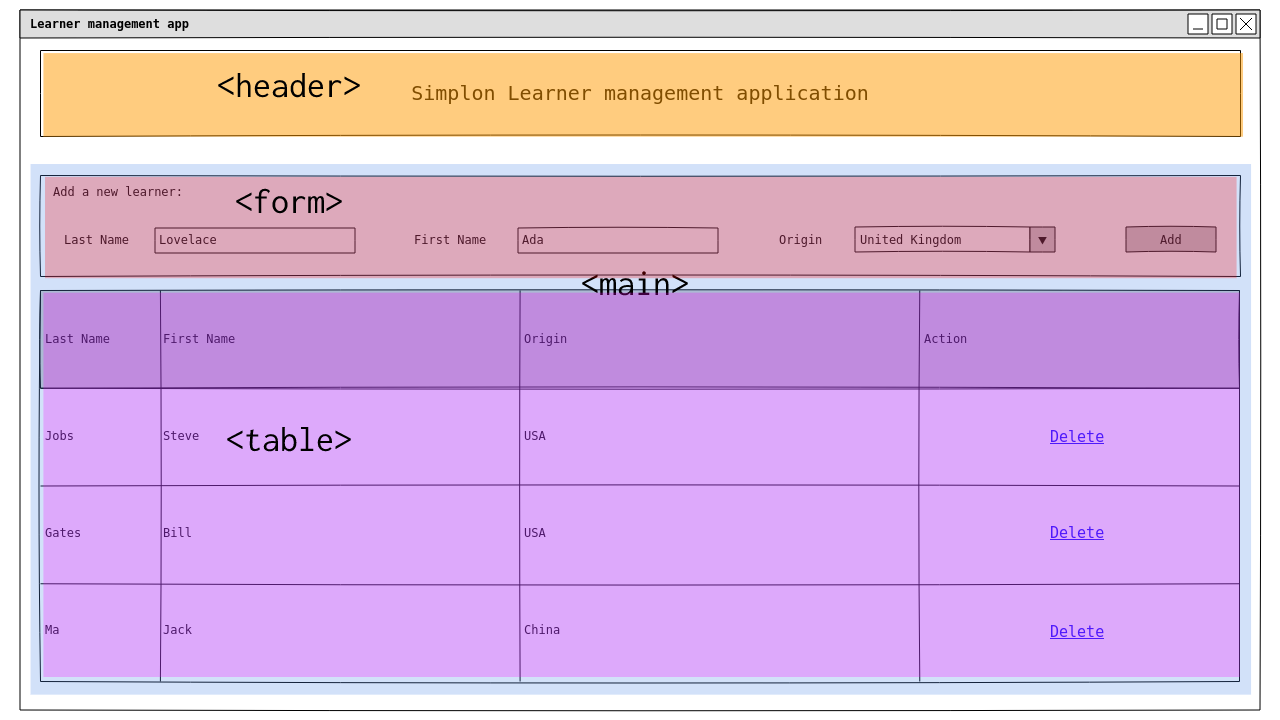This screenshot has height=720, width=1280.
Task: Close the Learner management app window
Action: pos(1245,24)
